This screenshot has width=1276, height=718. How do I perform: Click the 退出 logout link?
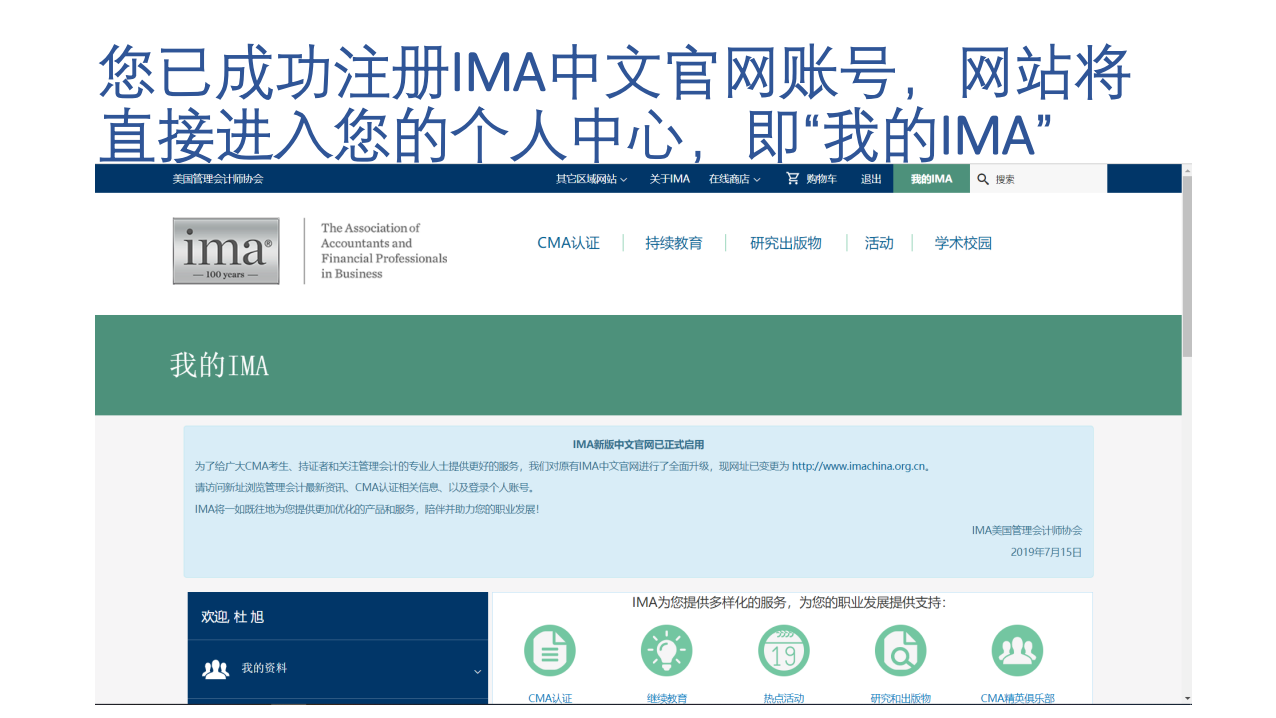(x=870, y=178)
